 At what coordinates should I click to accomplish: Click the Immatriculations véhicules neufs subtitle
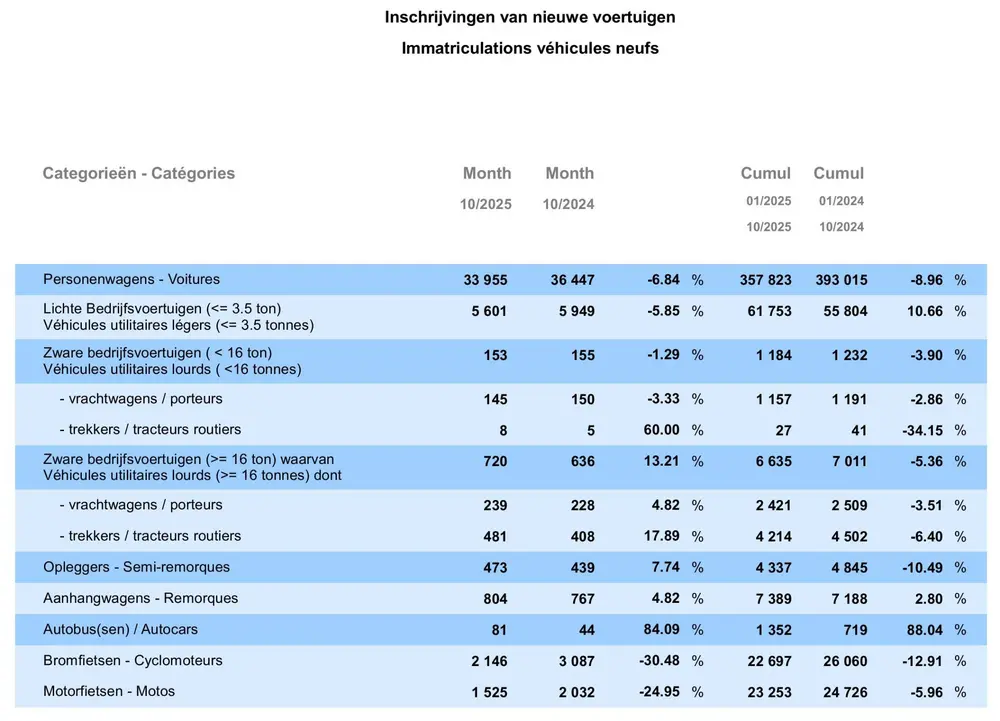coord(529,48)
